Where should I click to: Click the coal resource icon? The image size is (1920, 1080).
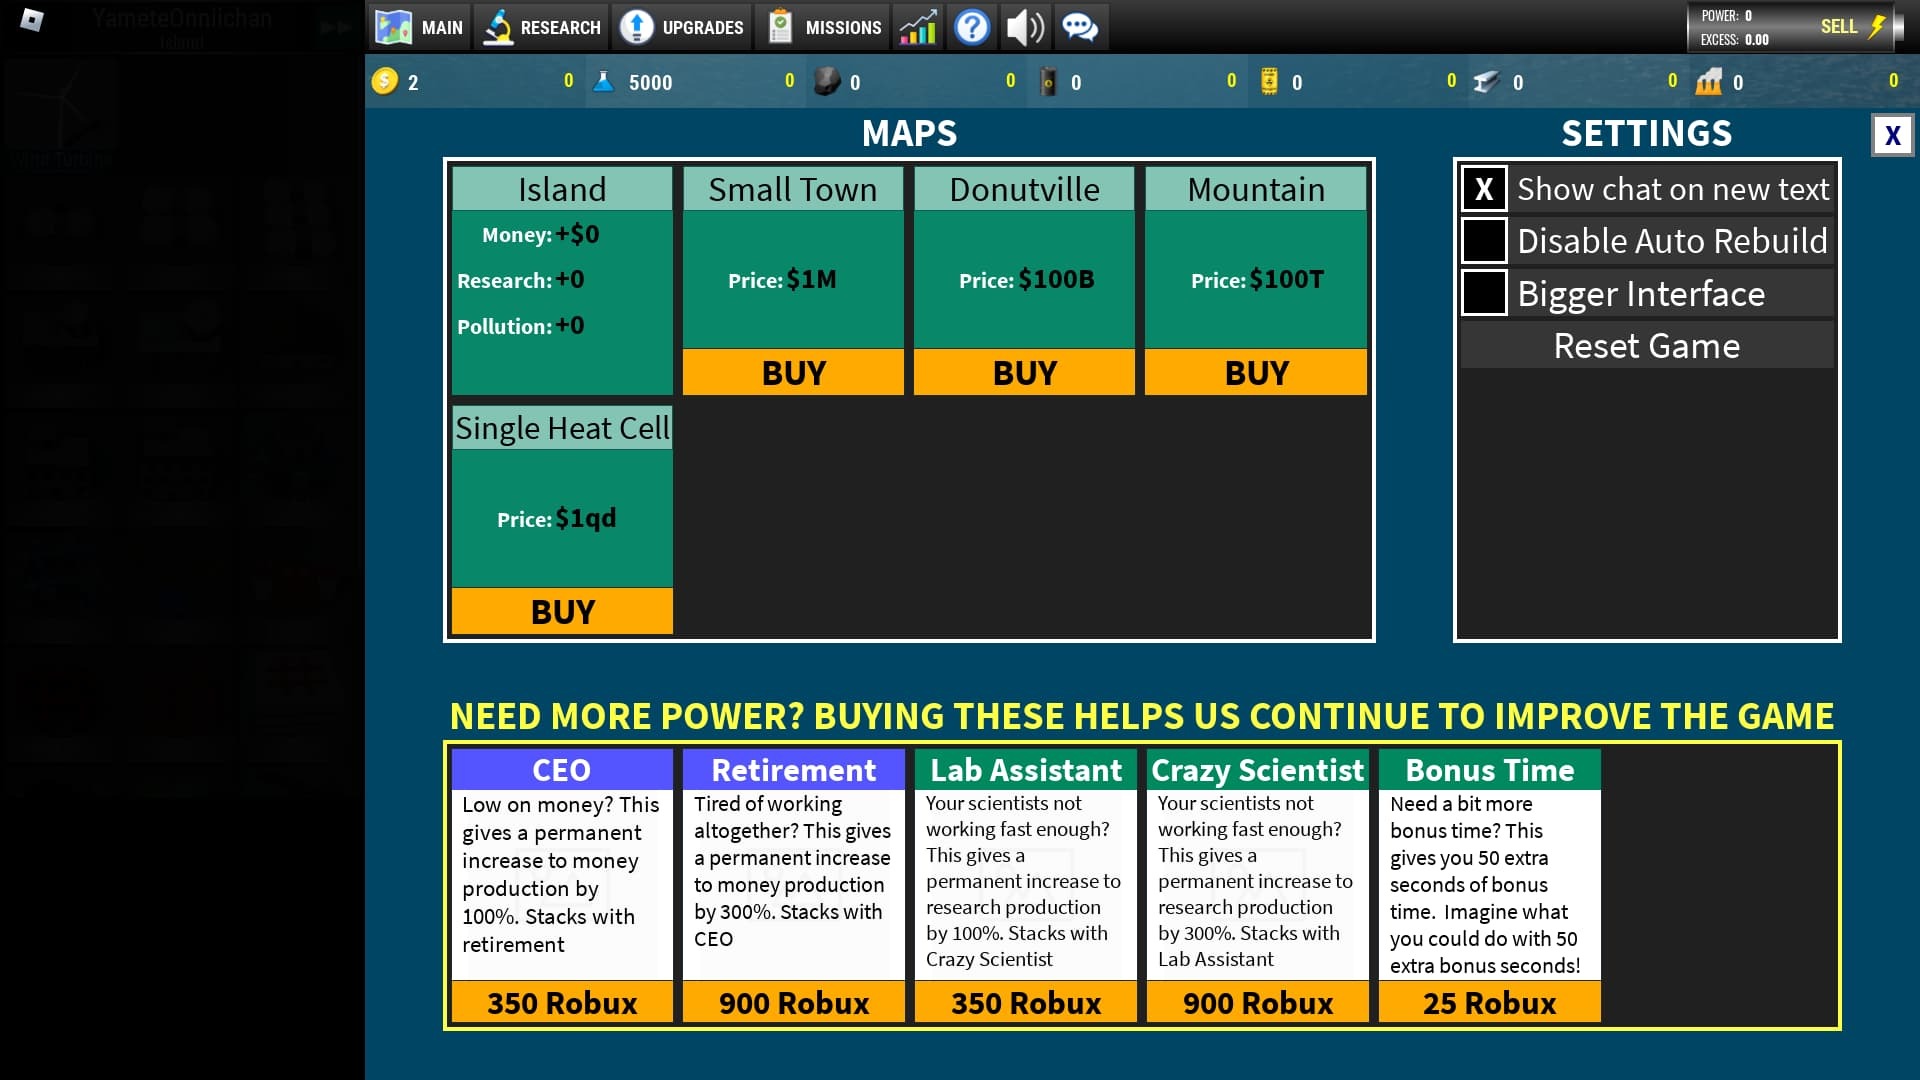826,82
